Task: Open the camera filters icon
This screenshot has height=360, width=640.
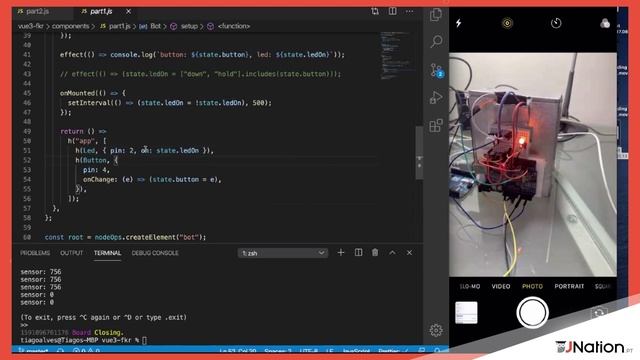Action: (605, 23)
